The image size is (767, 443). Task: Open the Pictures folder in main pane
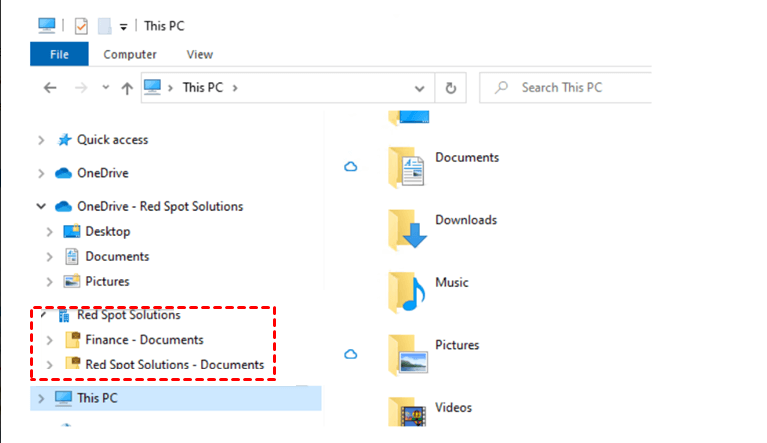pyautogui.click(x=408, y=354)
